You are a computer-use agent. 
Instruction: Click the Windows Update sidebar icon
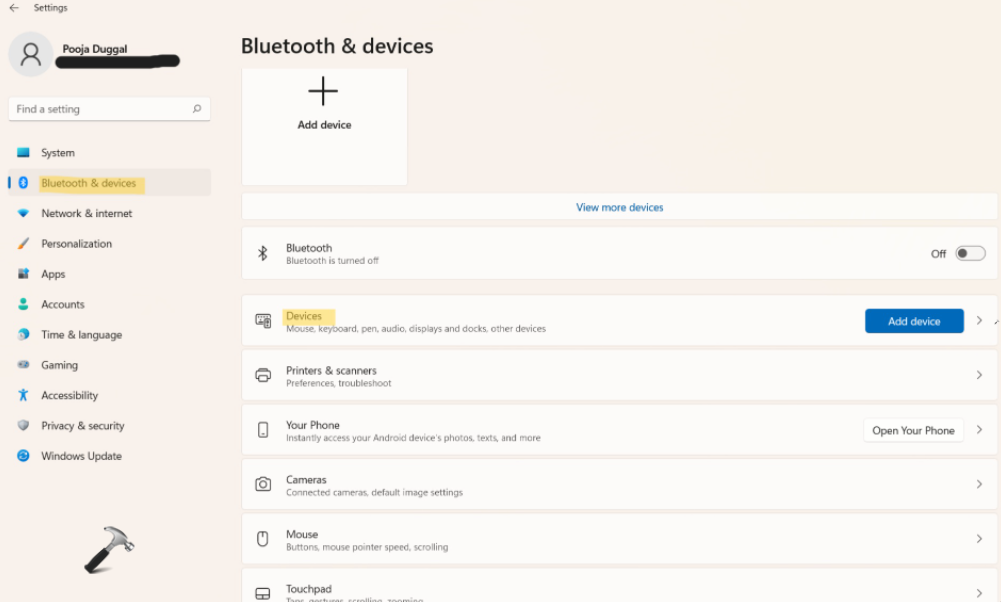click(x=23, y=456)
